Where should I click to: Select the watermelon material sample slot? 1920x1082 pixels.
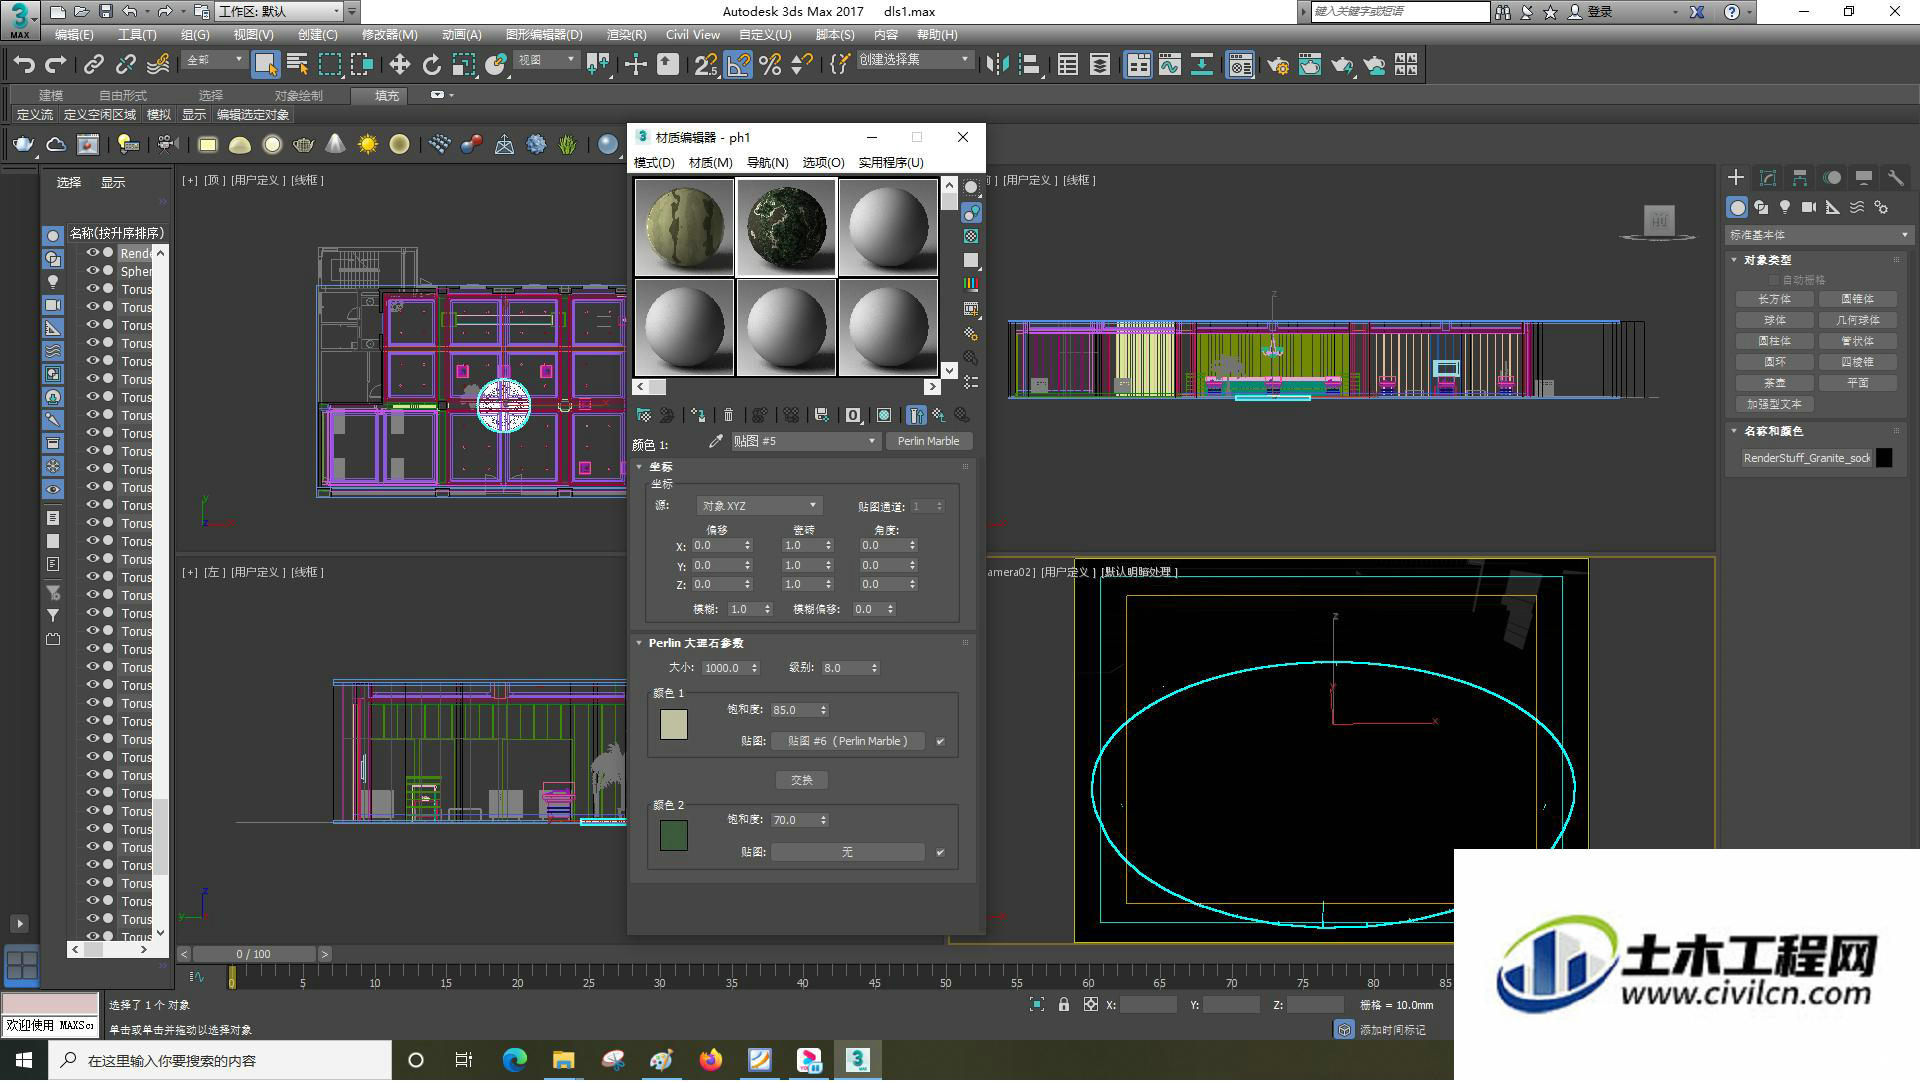point(684,228)
